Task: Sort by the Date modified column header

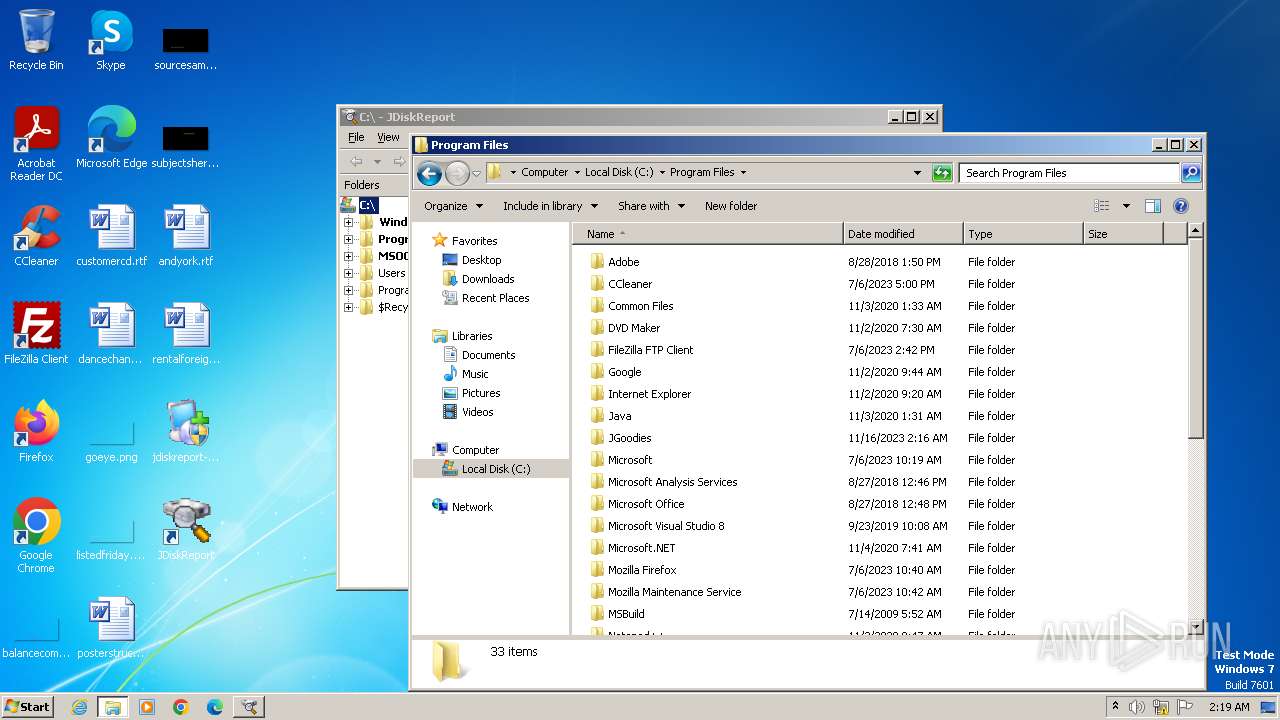Action: (903, 234)
